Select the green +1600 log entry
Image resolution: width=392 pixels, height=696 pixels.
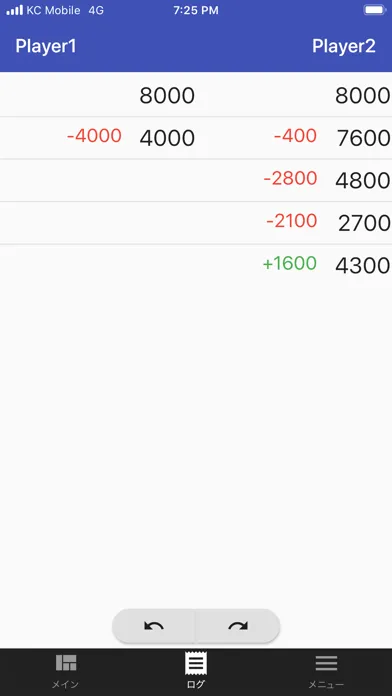click(289, 263)
